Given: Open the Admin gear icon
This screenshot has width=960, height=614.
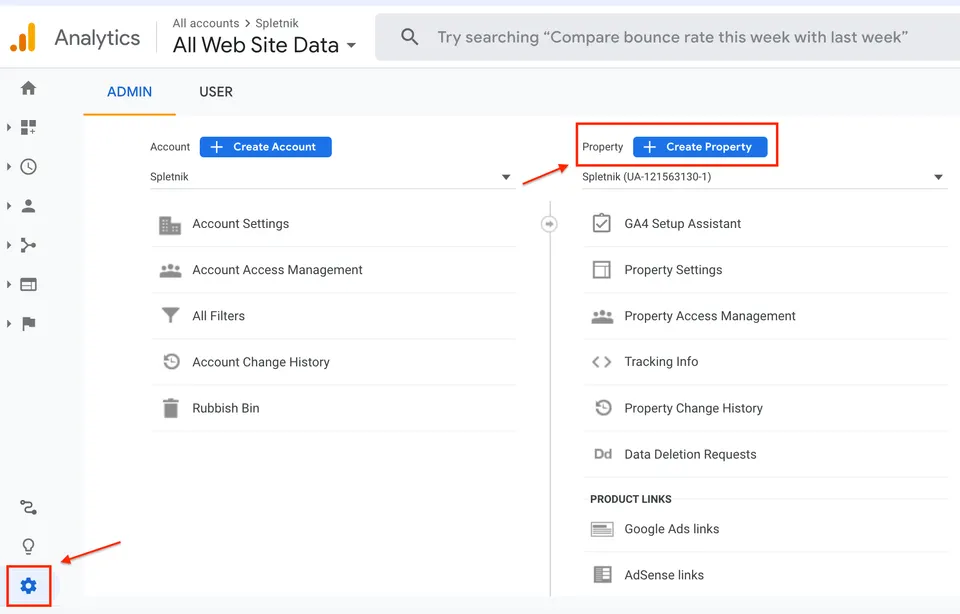Looking at the screenshot, I should pyautogui.click(x=28, y=586).
